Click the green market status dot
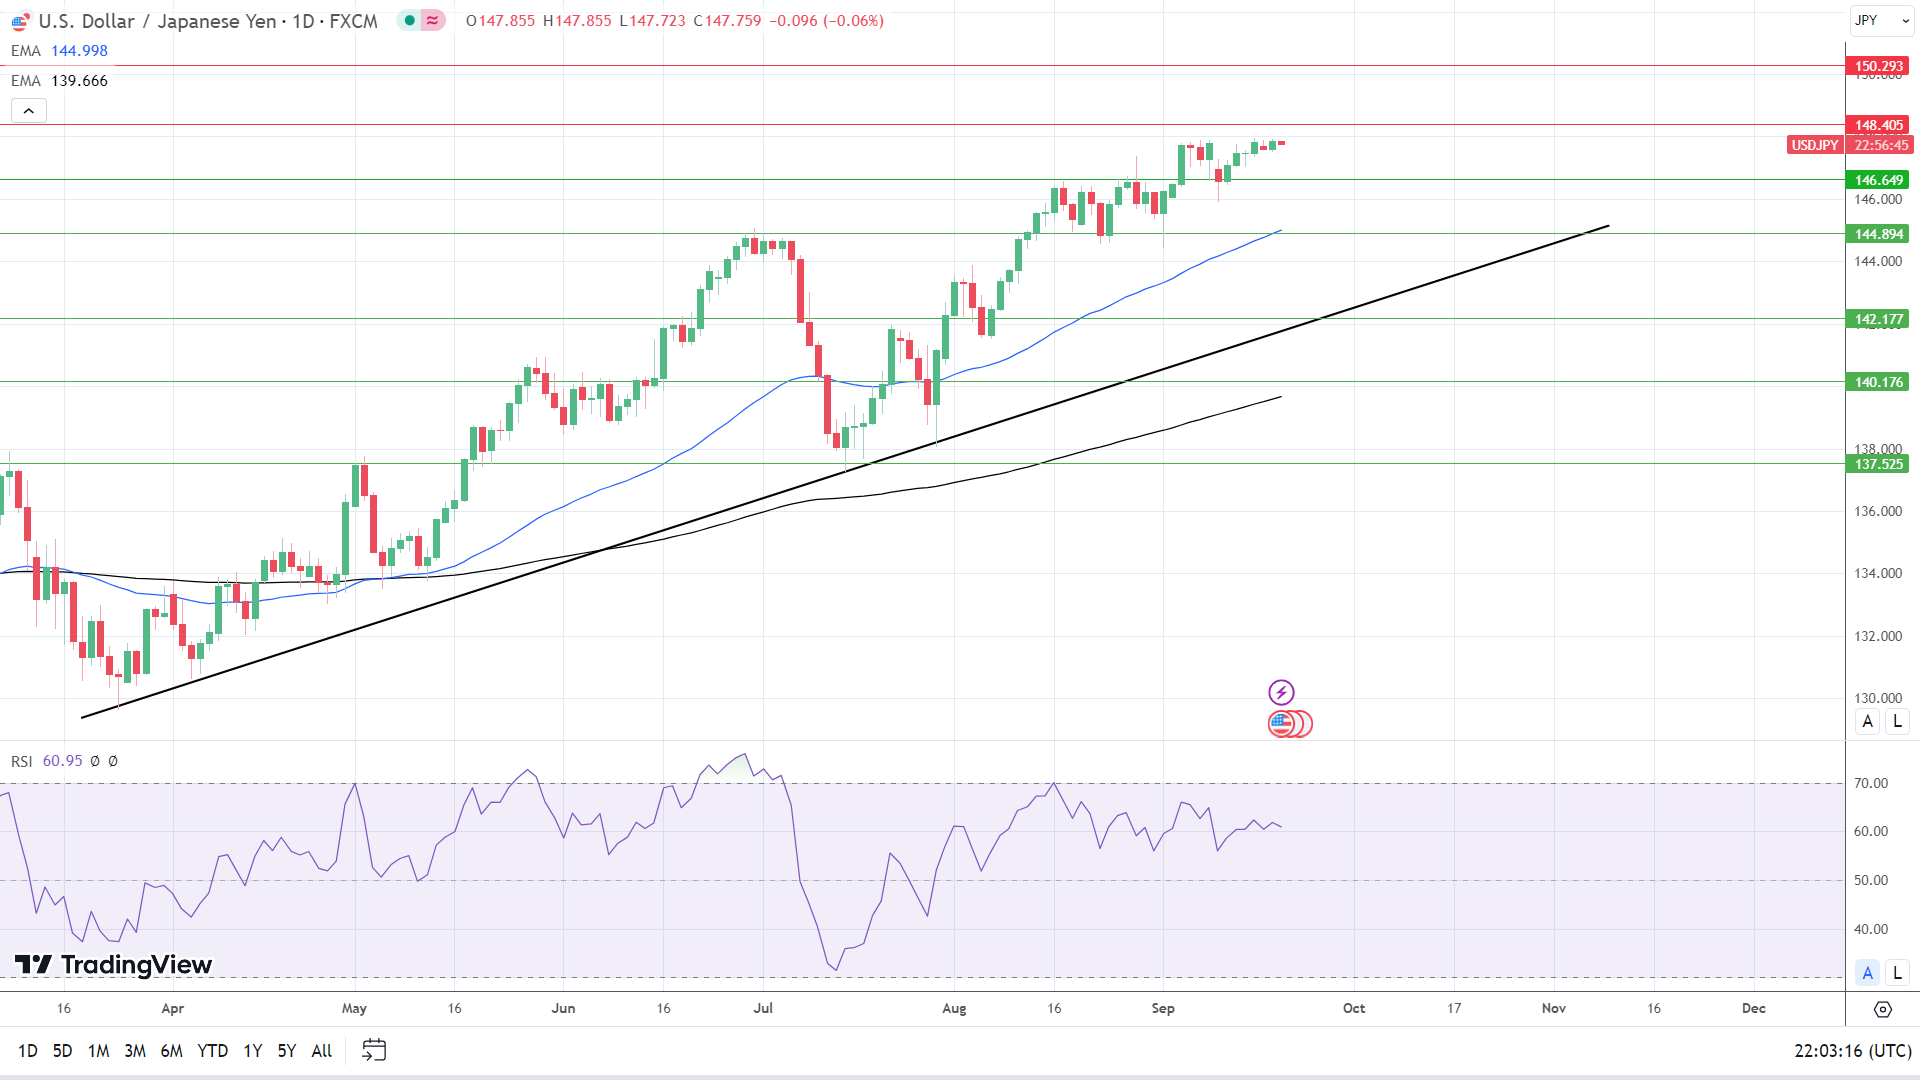The image size is (1920, 1080). (409, 20)
